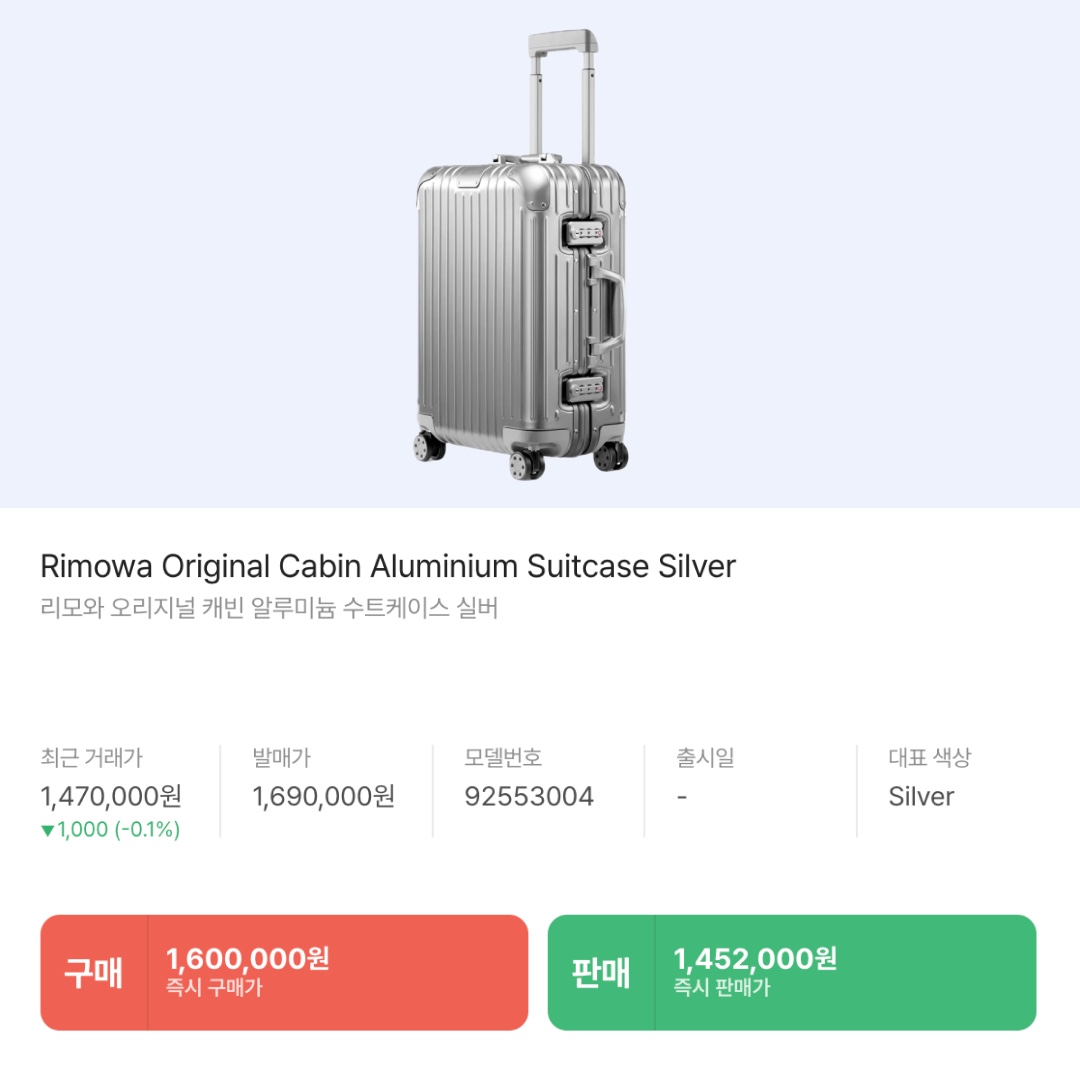Click the 발매가 retail price 1,690,000원
This screenshot has width=1080, height=1080.
324,797
